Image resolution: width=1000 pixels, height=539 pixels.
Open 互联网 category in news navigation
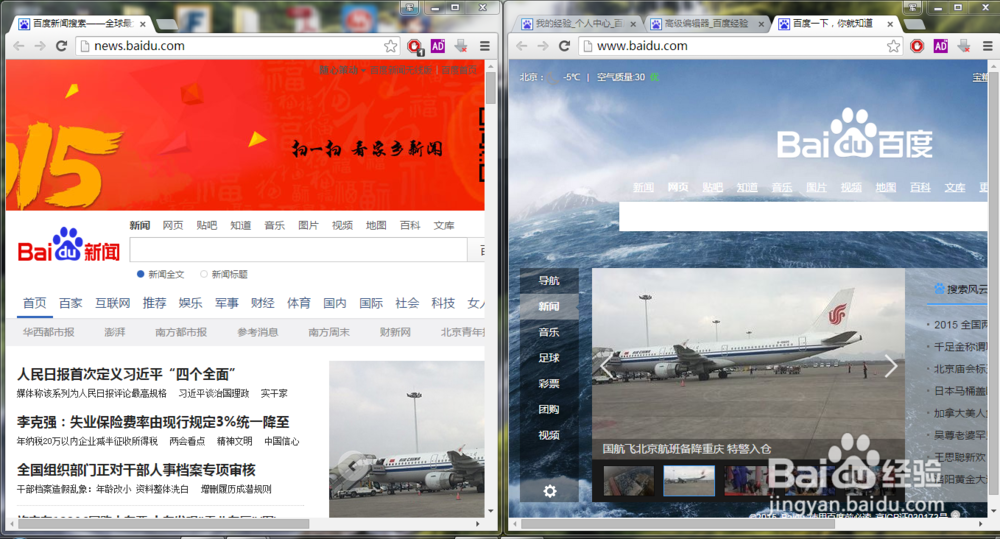click(113, 303)
